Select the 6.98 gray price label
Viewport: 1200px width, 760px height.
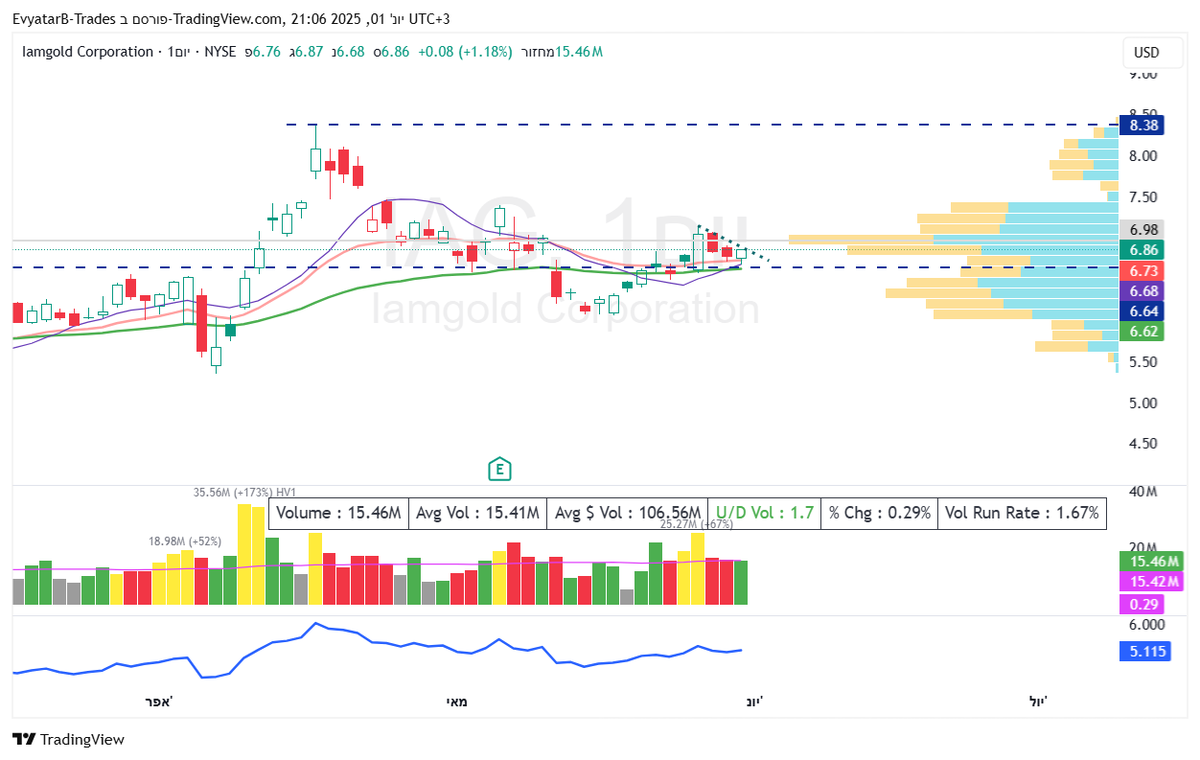coord(1143,230)
